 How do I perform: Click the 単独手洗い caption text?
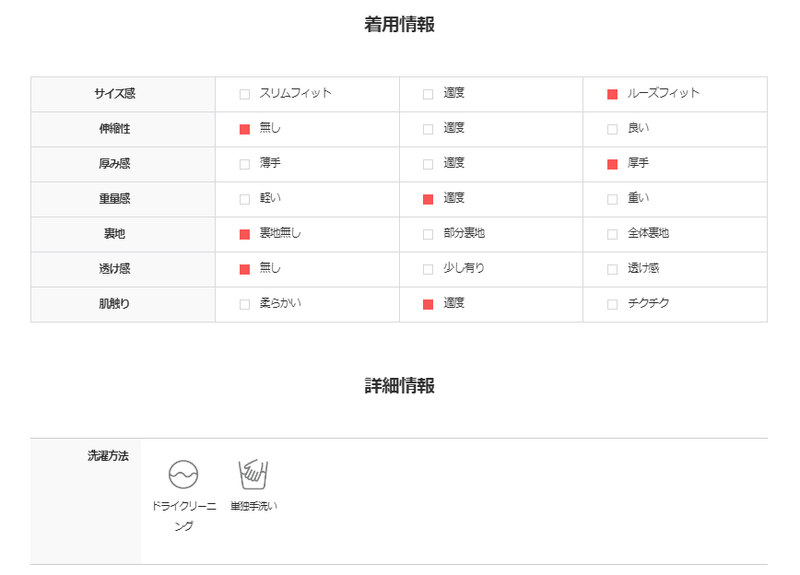click(254, 506)
